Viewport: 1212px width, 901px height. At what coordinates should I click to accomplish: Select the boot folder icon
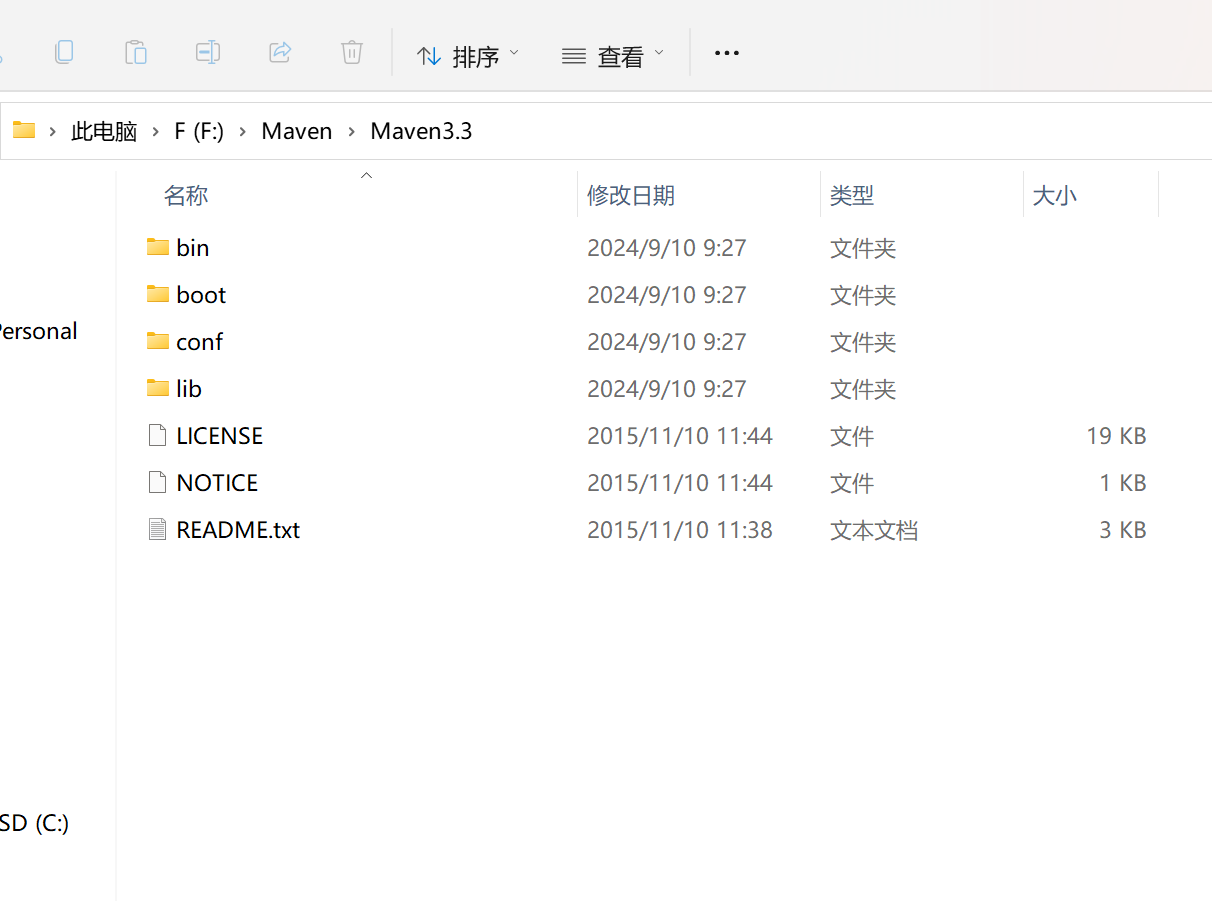coord(157,293)
